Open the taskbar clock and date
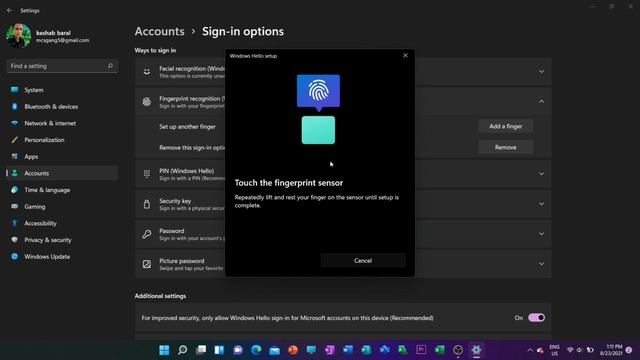Image resolution: width=640 pixels, height=360 pixels. coord(611,350)
